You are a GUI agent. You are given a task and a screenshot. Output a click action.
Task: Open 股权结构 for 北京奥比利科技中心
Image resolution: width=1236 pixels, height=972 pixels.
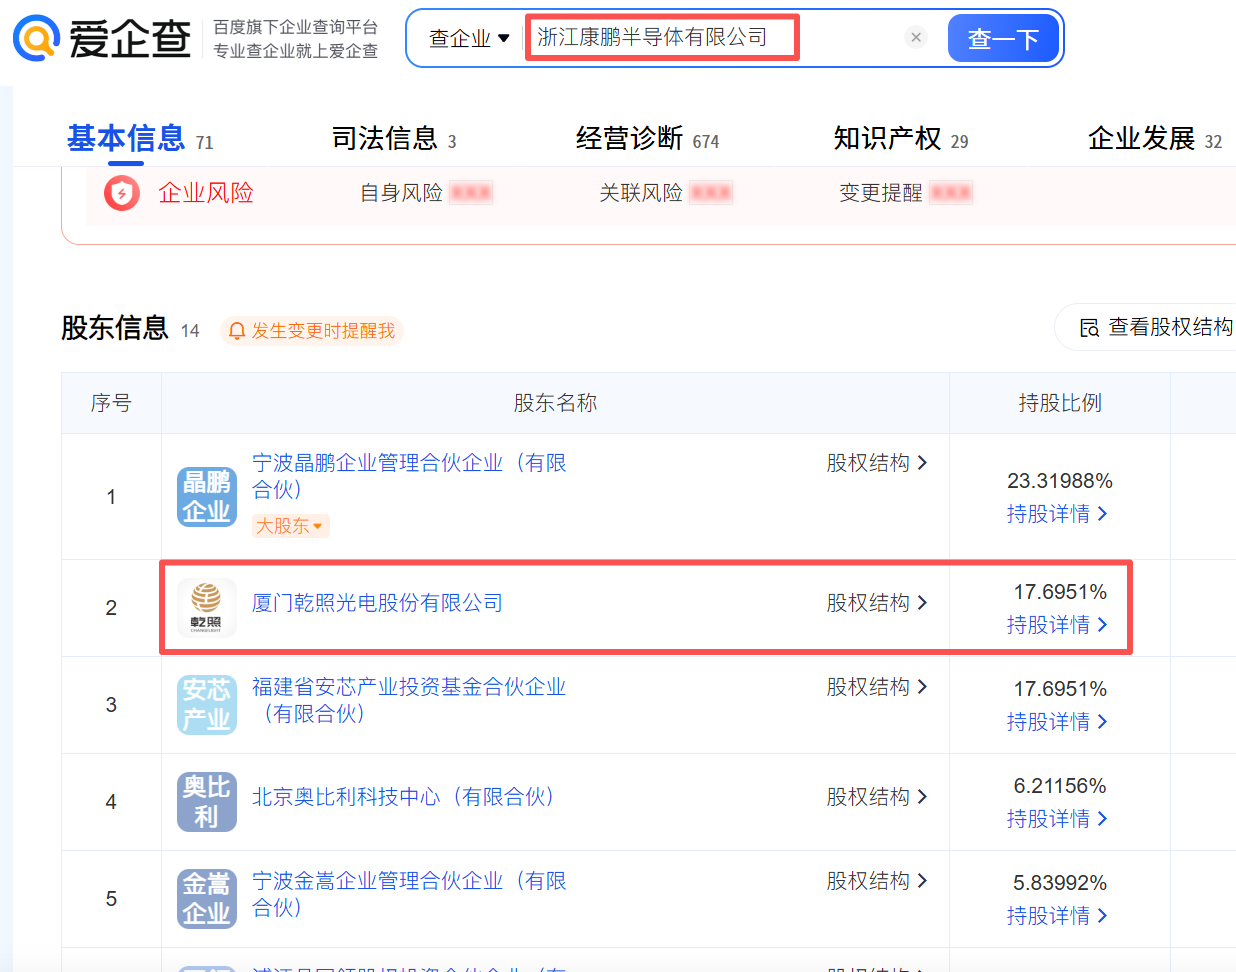click(877, 797)
